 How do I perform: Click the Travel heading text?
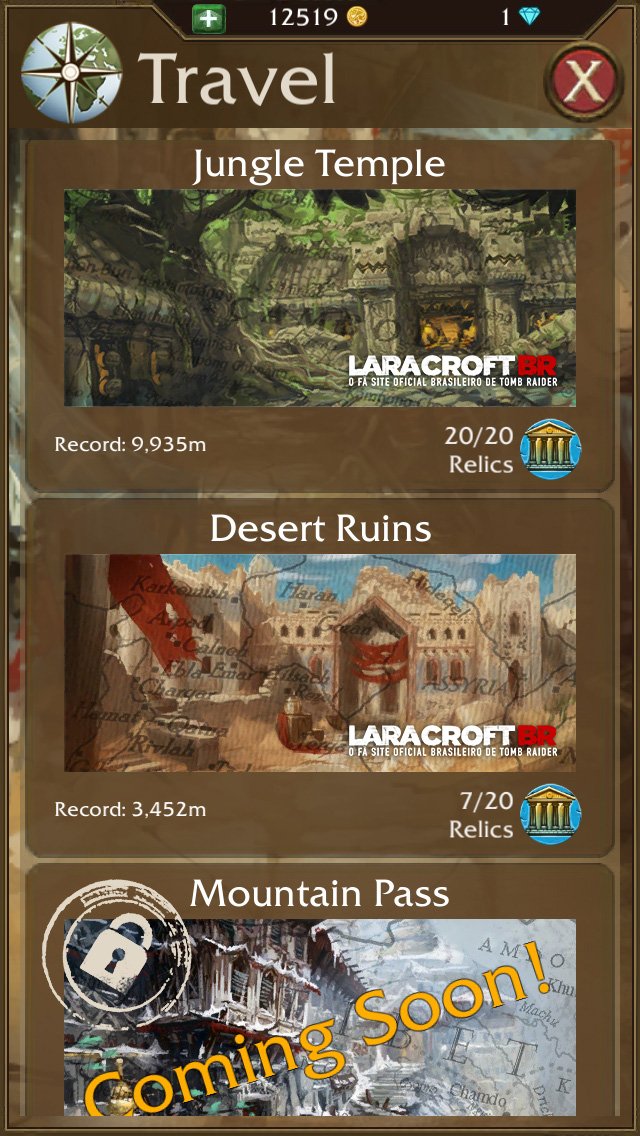tap(237, 78)
